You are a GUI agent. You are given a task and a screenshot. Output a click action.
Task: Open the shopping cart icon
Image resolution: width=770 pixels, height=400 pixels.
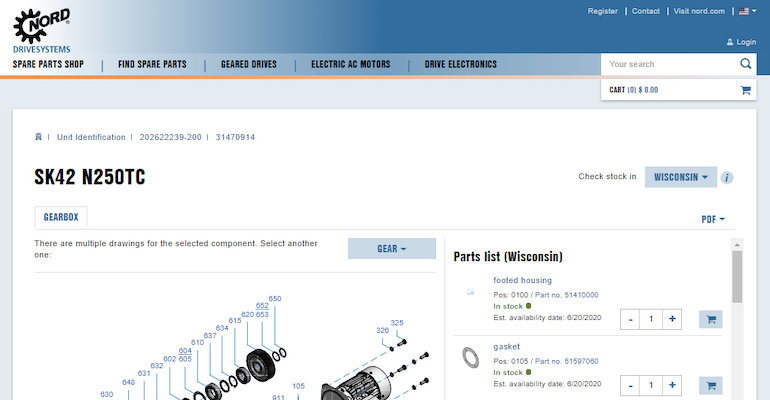745,90
